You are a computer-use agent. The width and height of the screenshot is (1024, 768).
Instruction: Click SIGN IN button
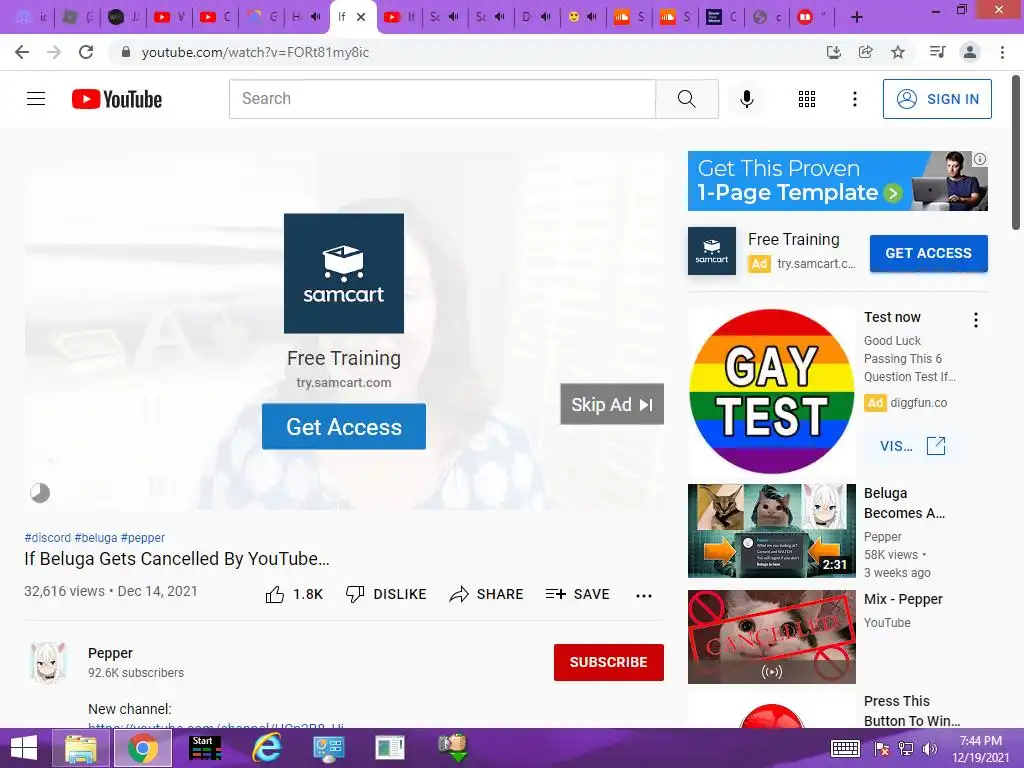[x=937, y=99]
